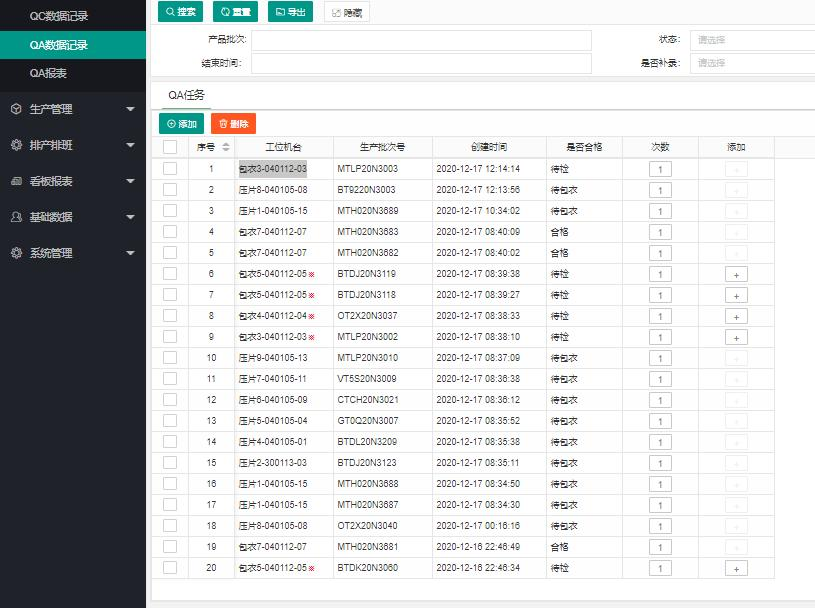Expand the 系统管理 sidebar menu arrow
This screenshot has height=608, width=815.
pyautogui.click(x=130, y=253)
